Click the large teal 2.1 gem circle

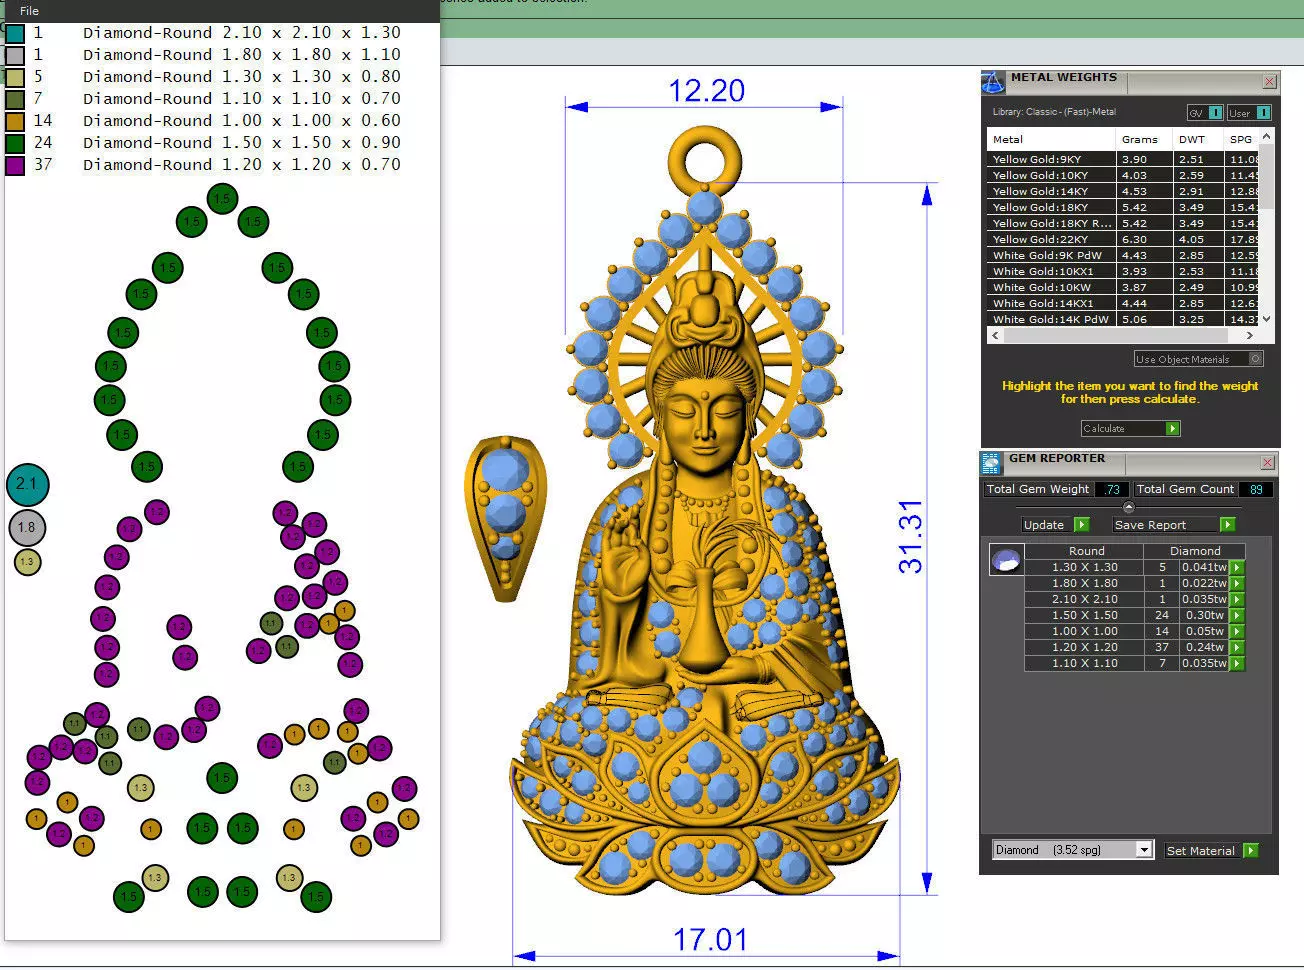(x=27, y=484)
